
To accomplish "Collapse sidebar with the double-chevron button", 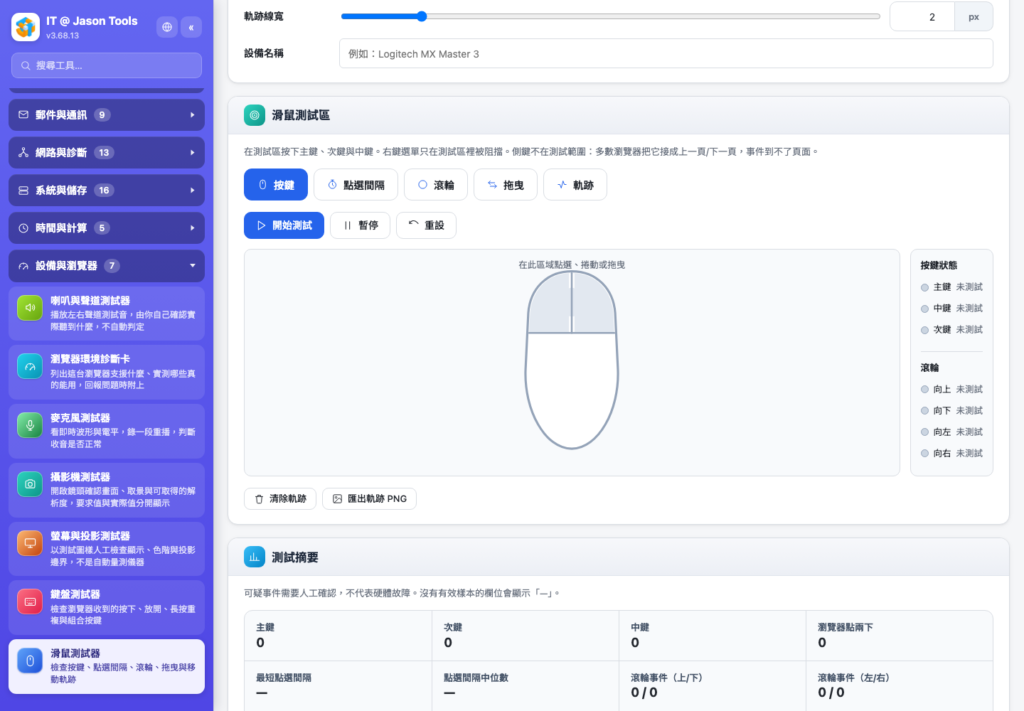I will [x=191, y=27].
